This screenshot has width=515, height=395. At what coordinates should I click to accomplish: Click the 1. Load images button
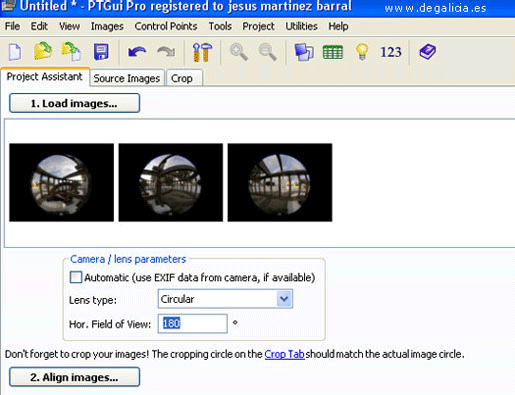(x=74, y=103)
